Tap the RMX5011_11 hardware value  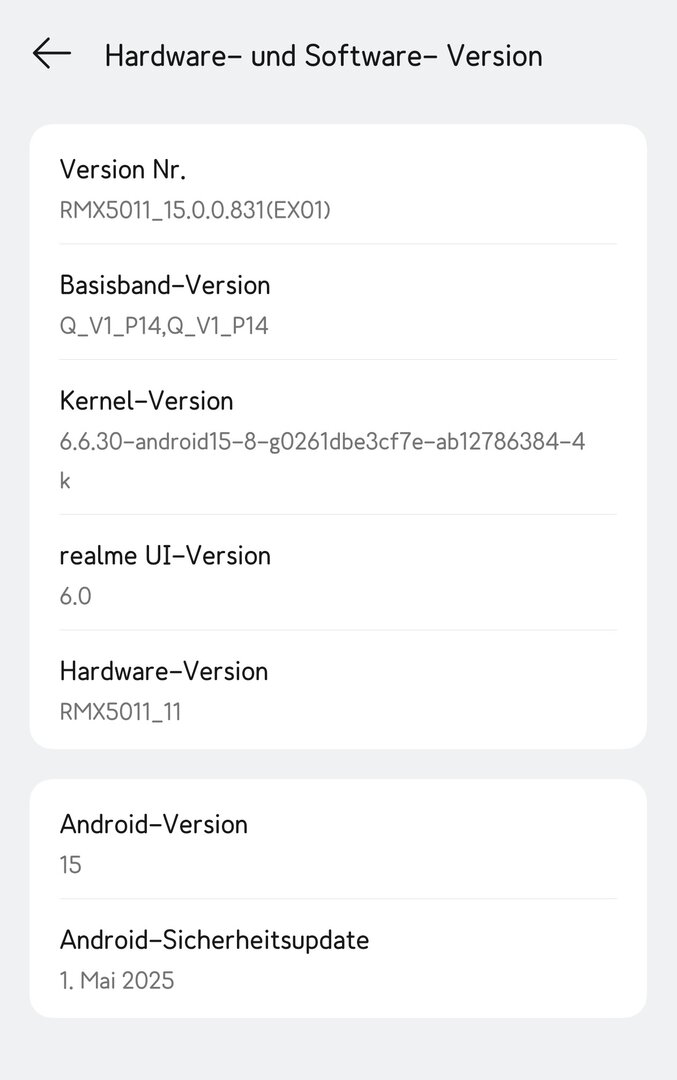[x=121, y=712]
